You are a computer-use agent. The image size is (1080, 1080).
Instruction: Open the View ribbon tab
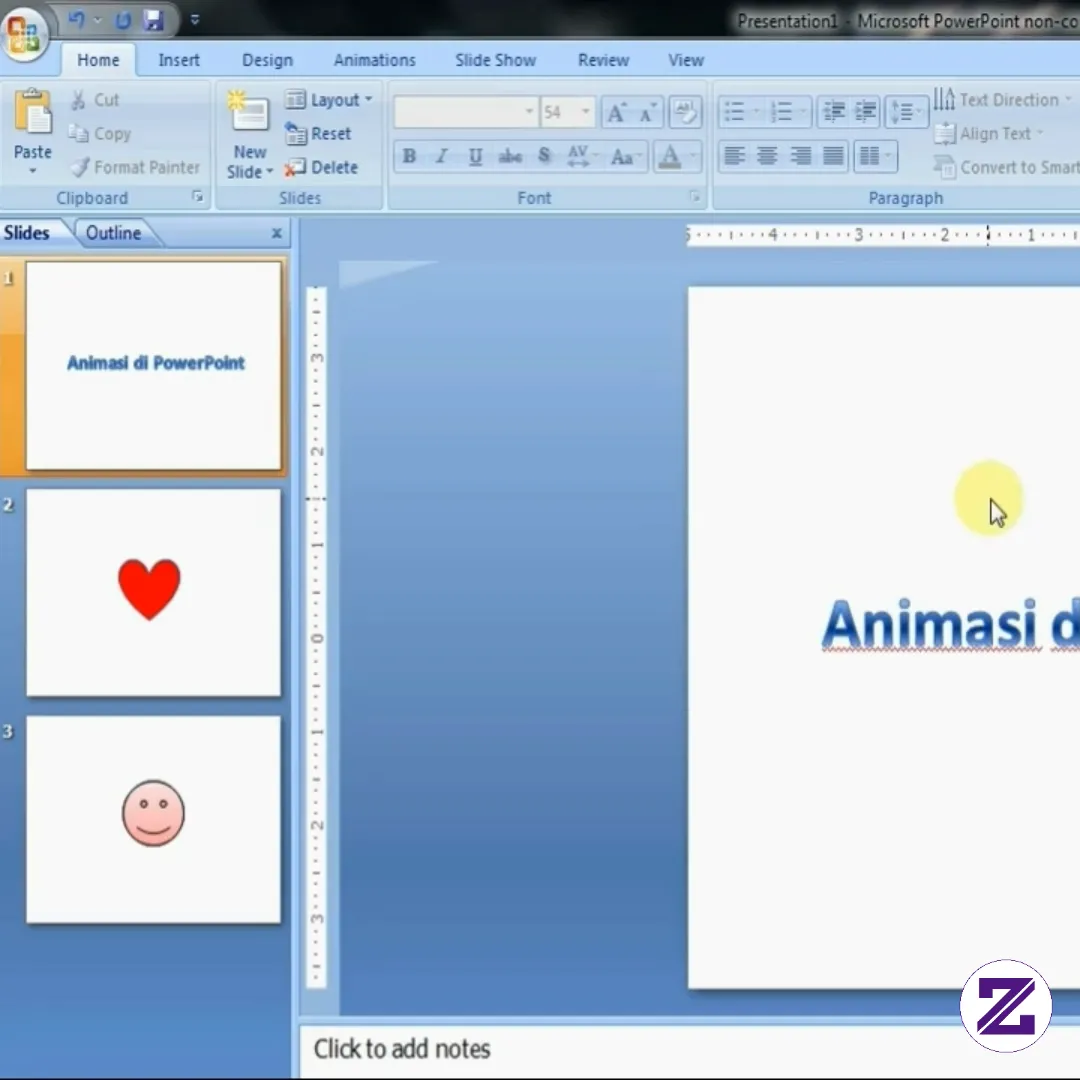[686, 60]
